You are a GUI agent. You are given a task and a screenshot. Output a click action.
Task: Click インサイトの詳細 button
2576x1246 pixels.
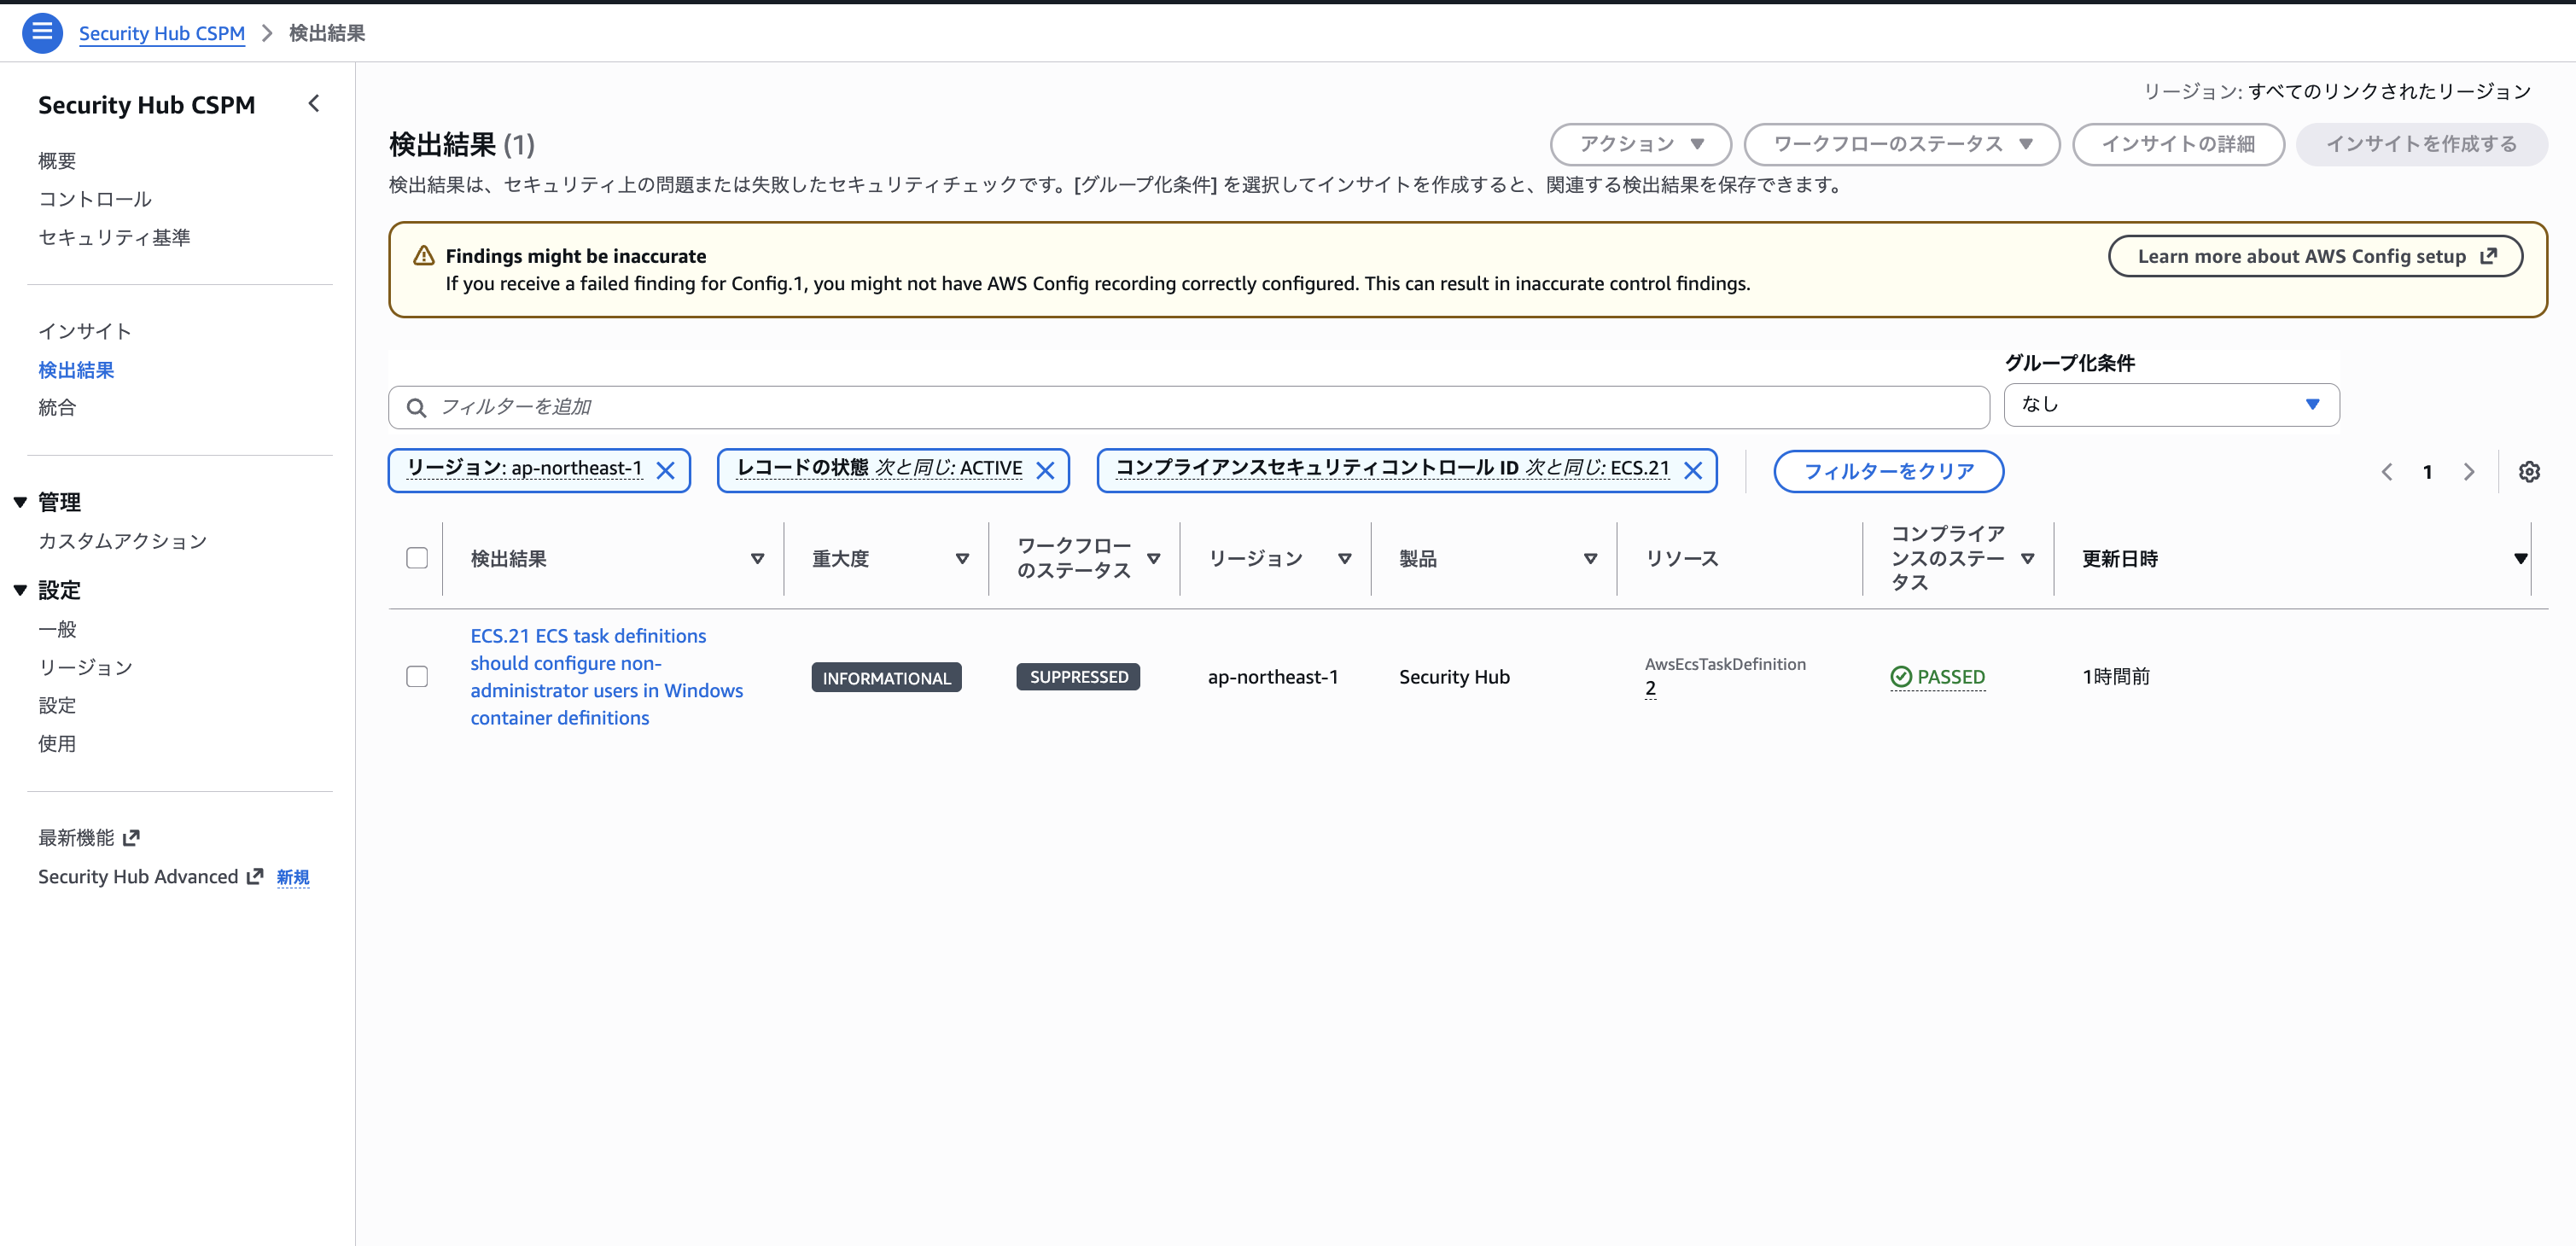point(2178,144)
